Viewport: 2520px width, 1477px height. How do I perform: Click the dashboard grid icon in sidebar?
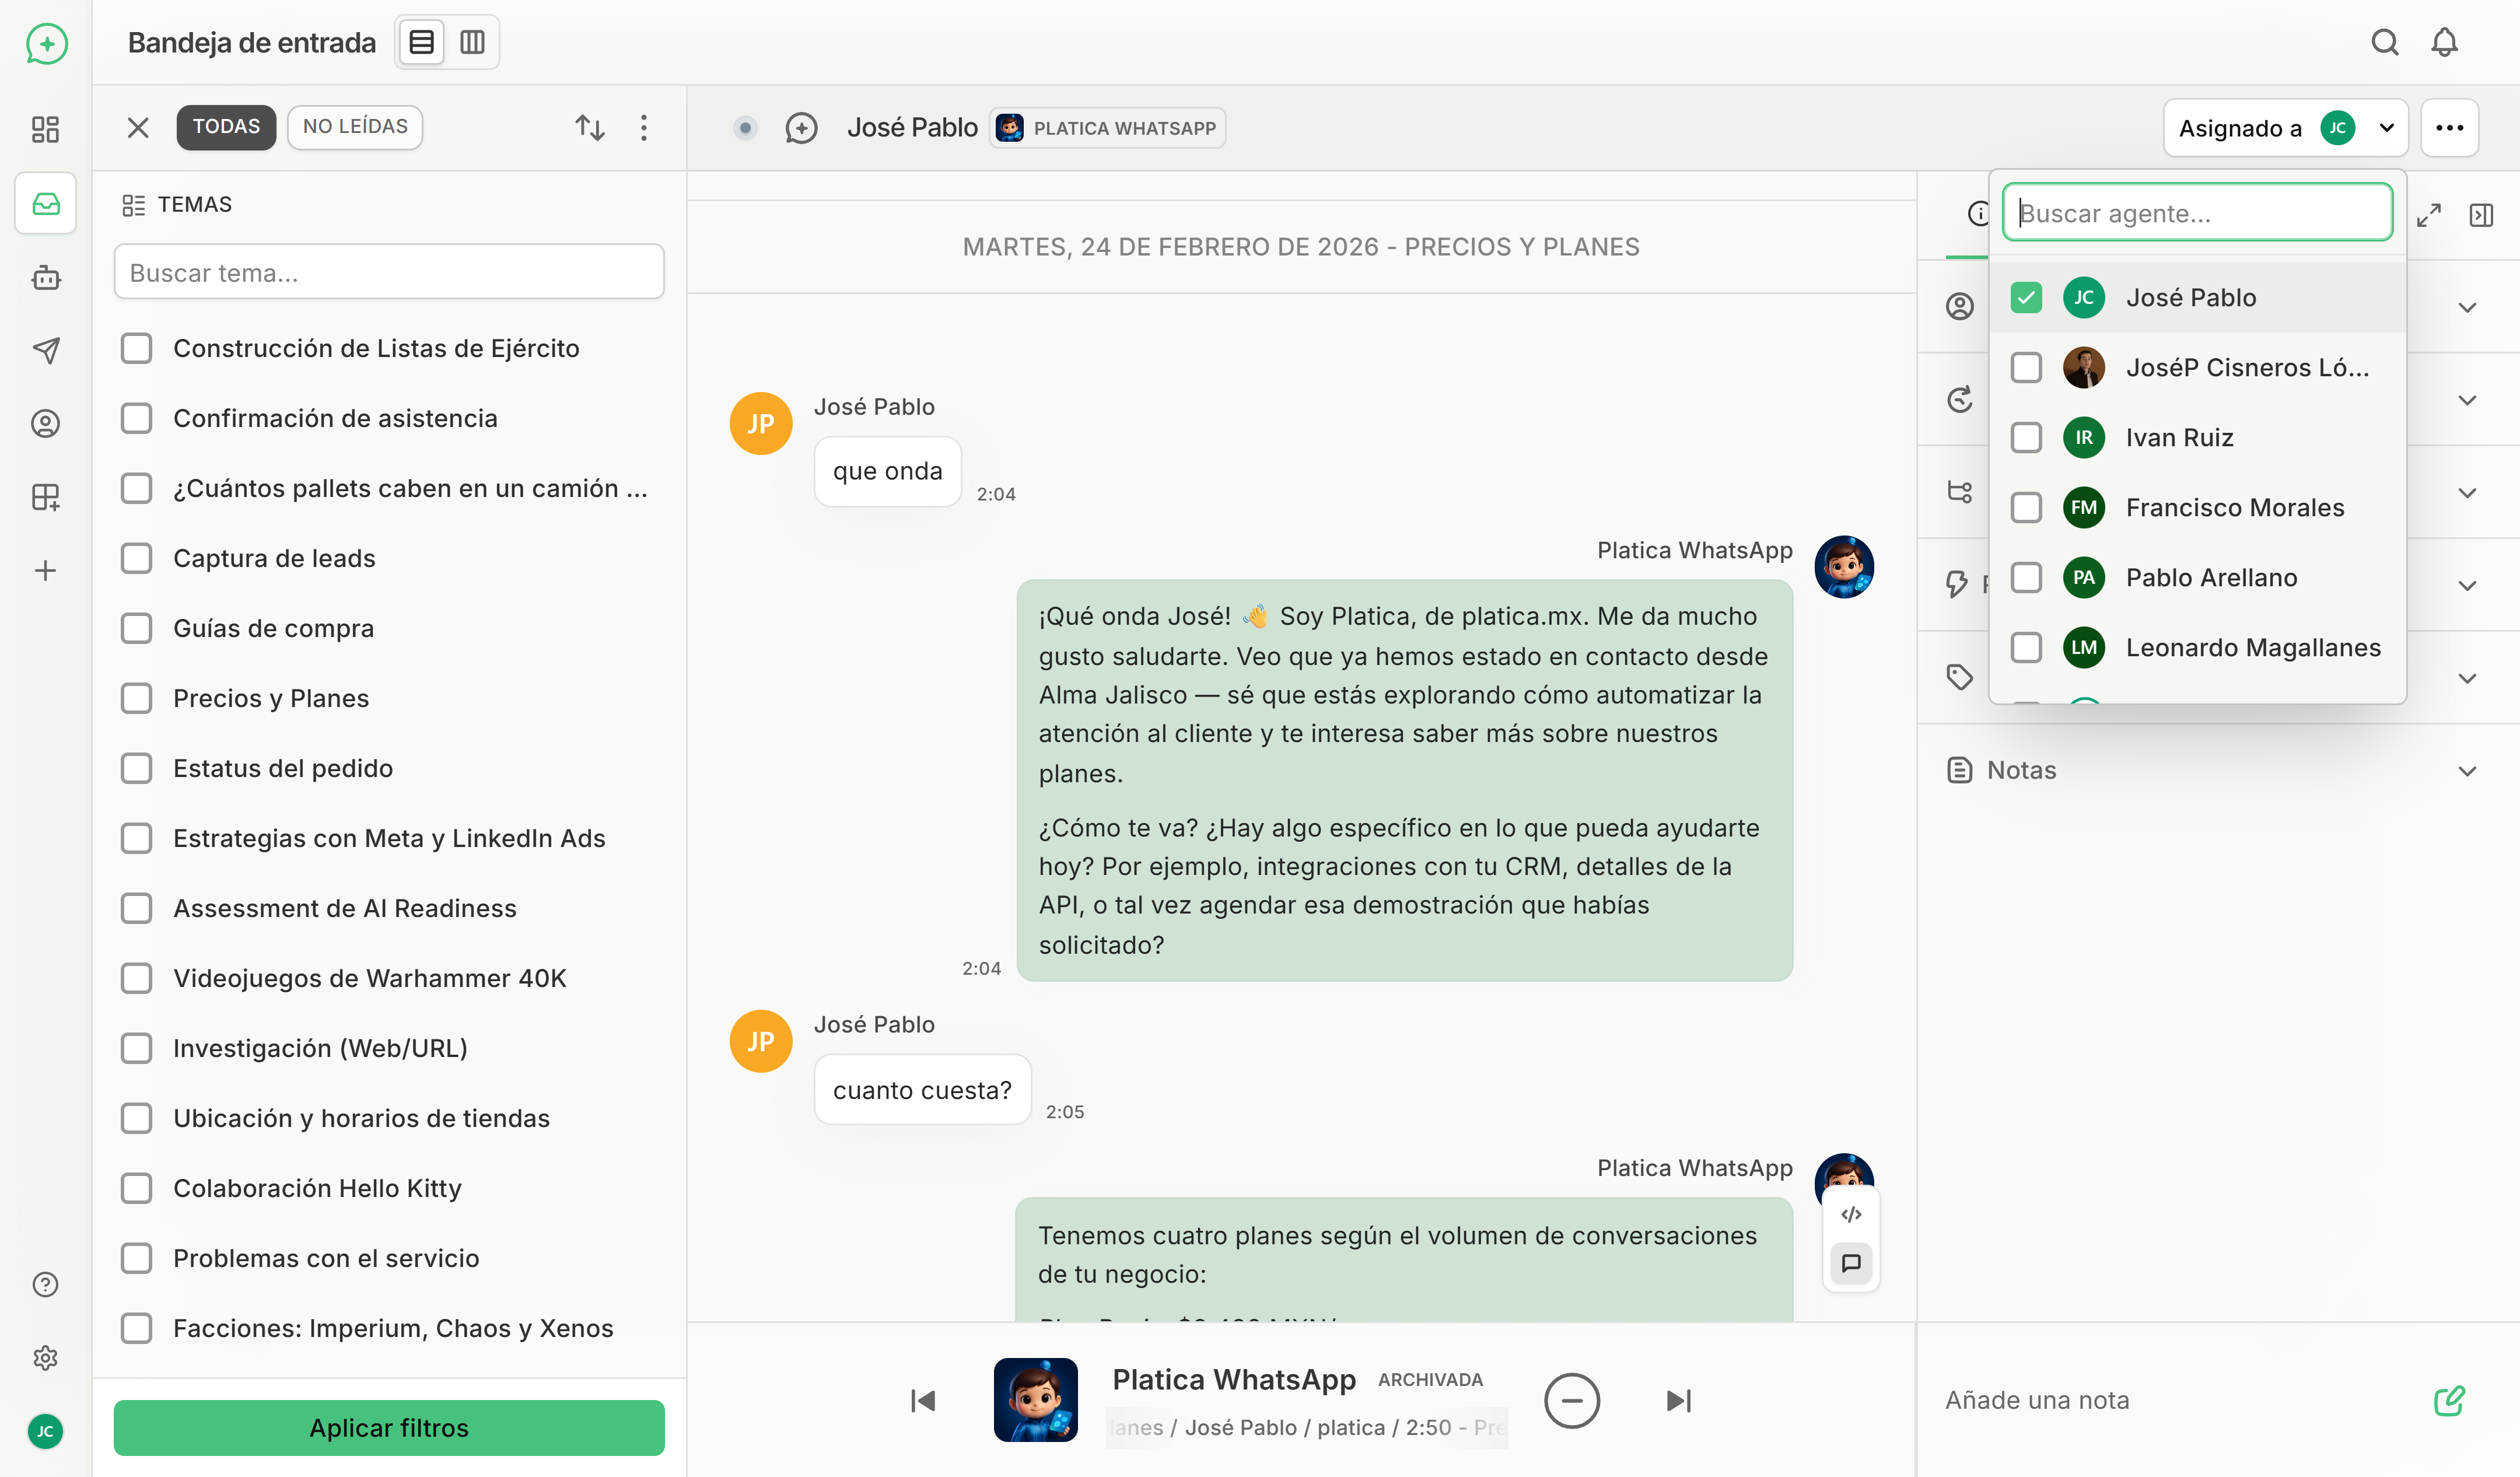click(x=45, y=130)
